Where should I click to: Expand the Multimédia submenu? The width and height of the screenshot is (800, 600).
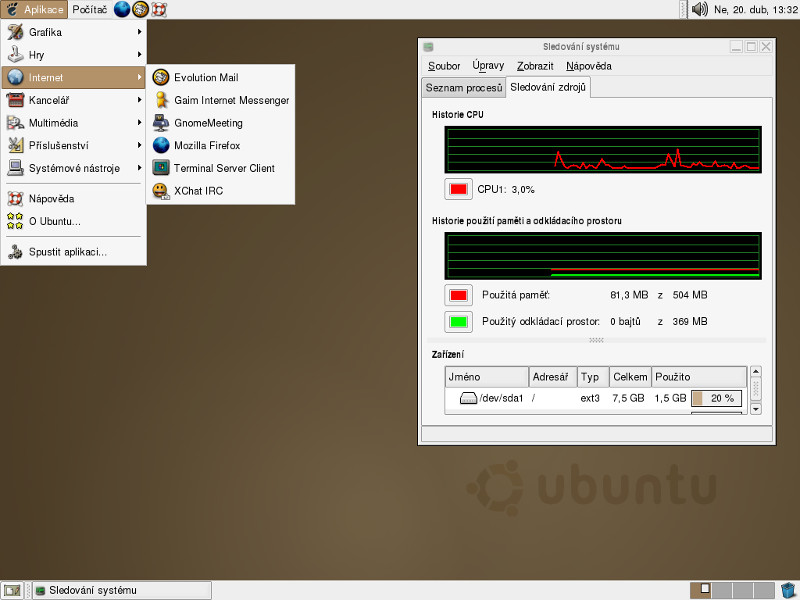point(74,123)
